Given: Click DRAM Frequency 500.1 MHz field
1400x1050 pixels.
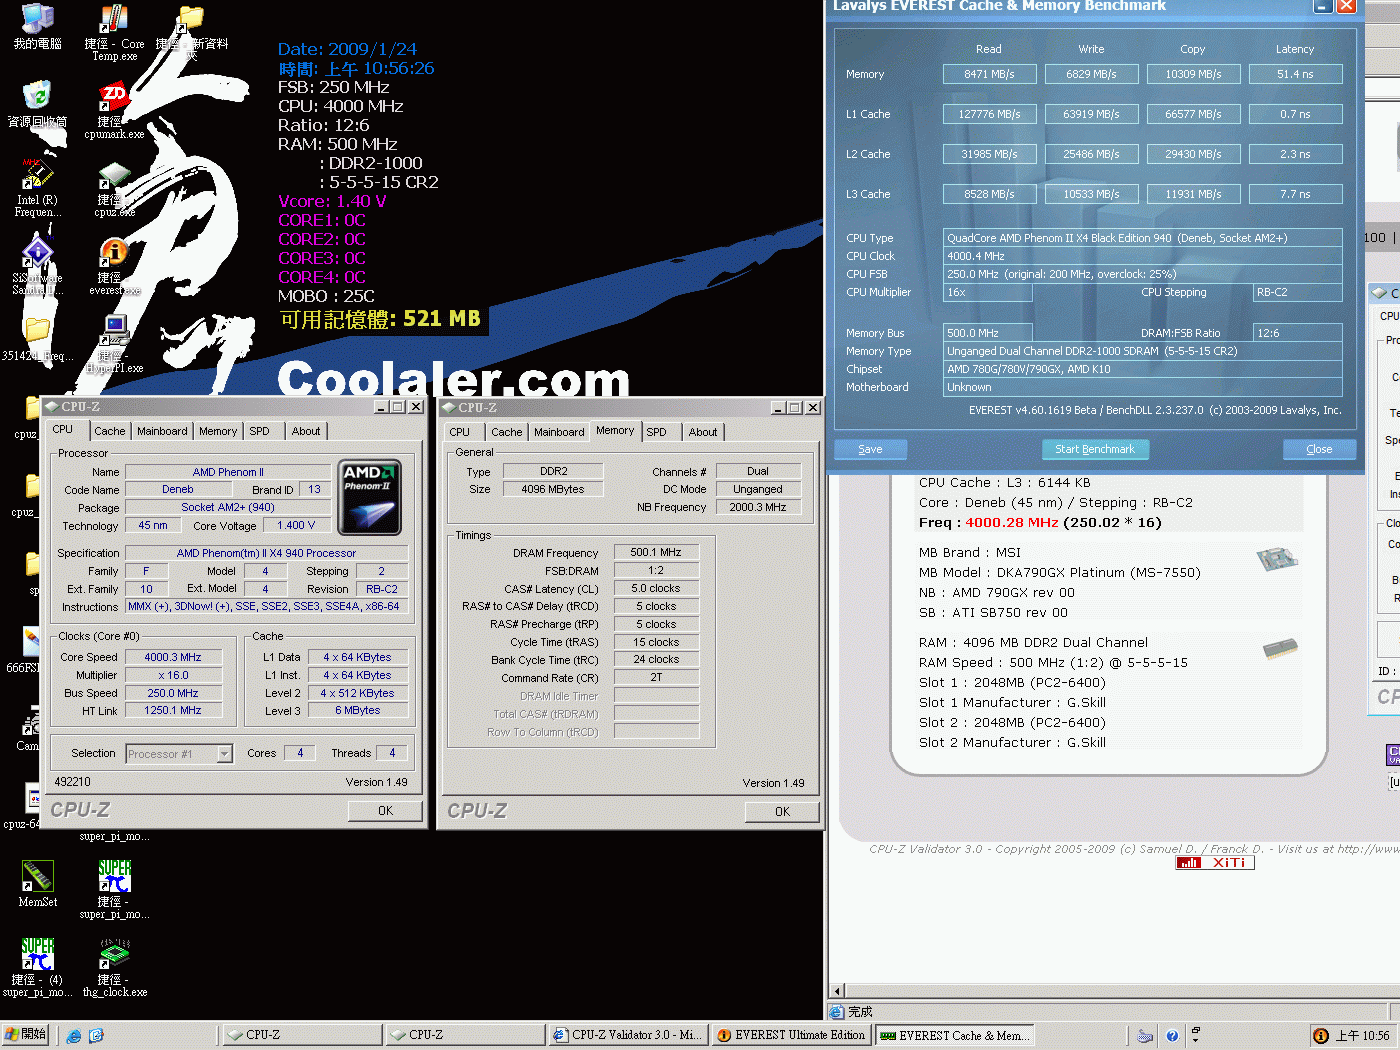Looking at the screenshot, I should [x=656, y=552].
